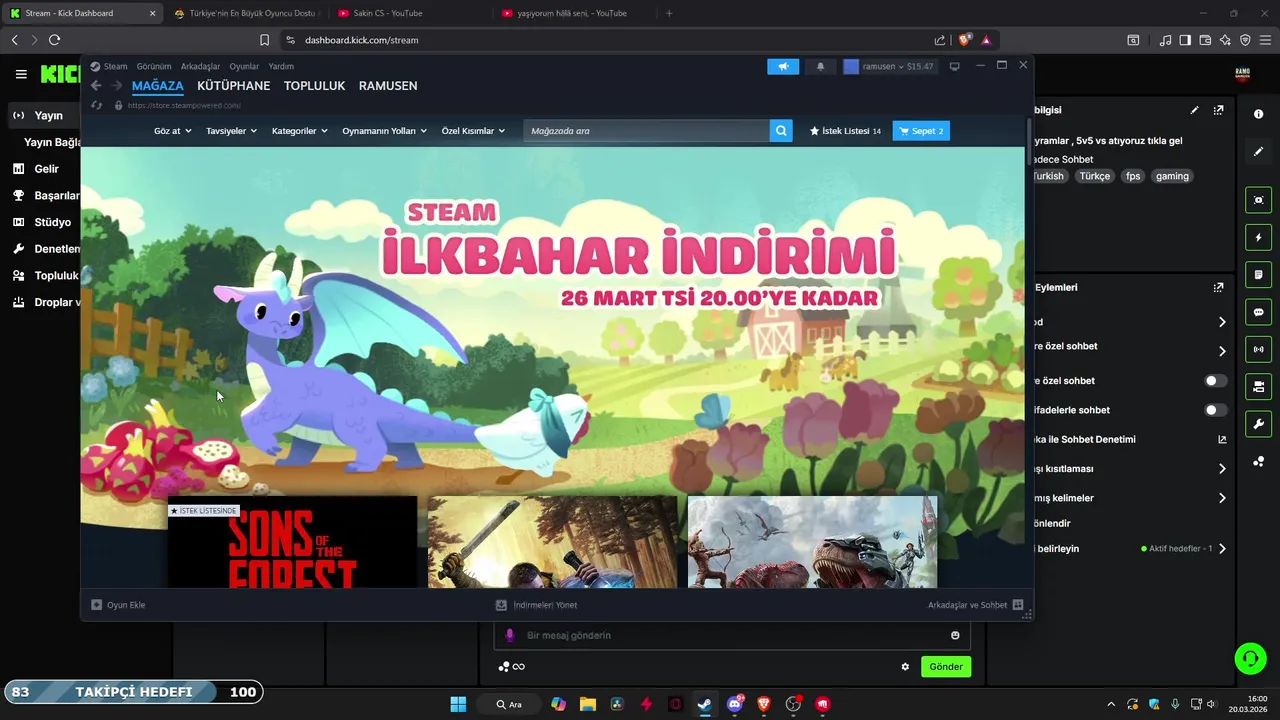Viewport: 1280px width, 720px height.
Task: Expand Aktif hedefler chevron
Action: [x=1222, y=549]
